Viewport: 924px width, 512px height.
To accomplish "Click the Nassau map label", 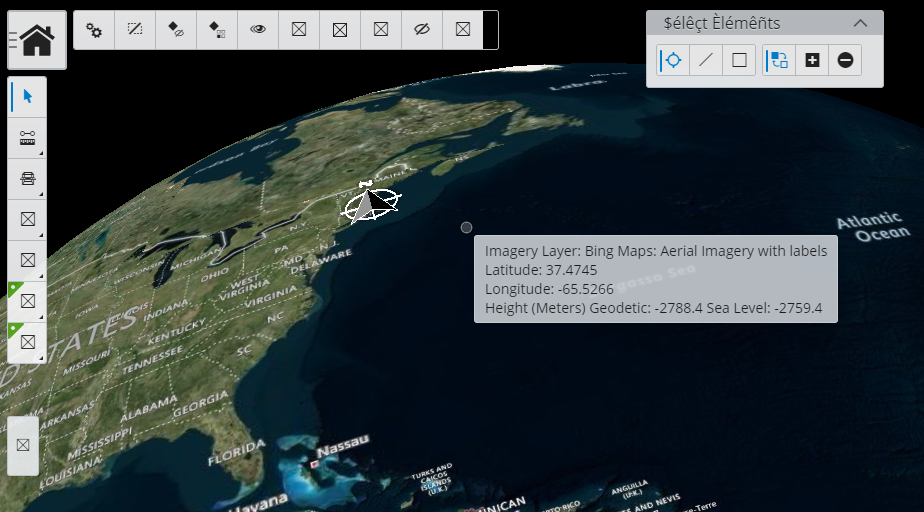I will [x=342, y=446].
